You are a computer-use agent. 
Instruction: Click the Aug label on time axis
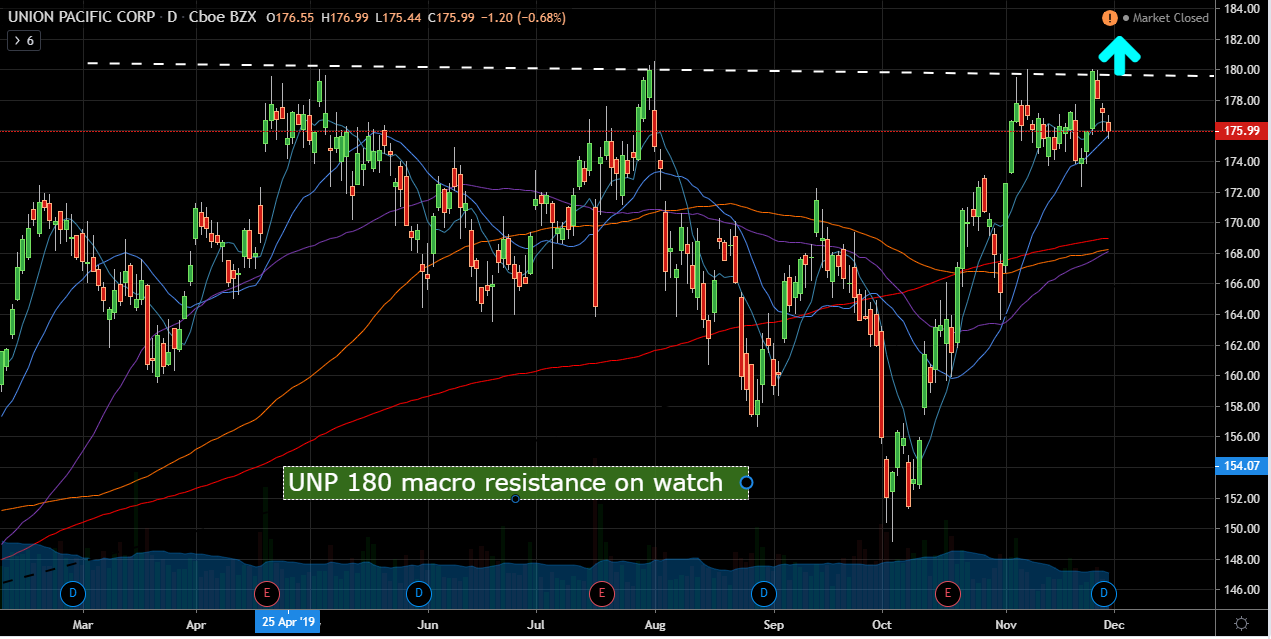point(655,623)
